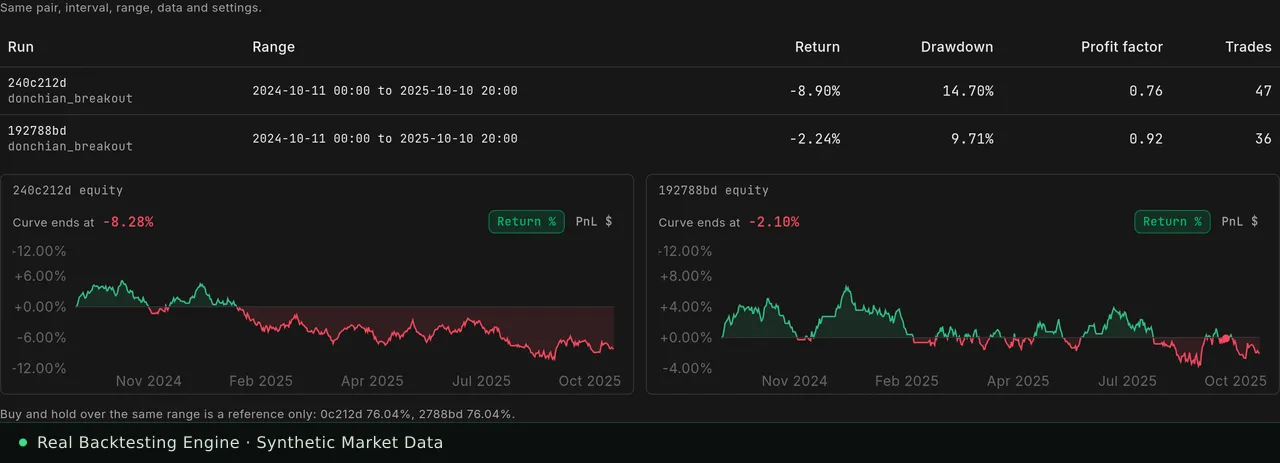Click the -8.90% return value
This screenshot has height=463, width=1280.
point(814,91)
